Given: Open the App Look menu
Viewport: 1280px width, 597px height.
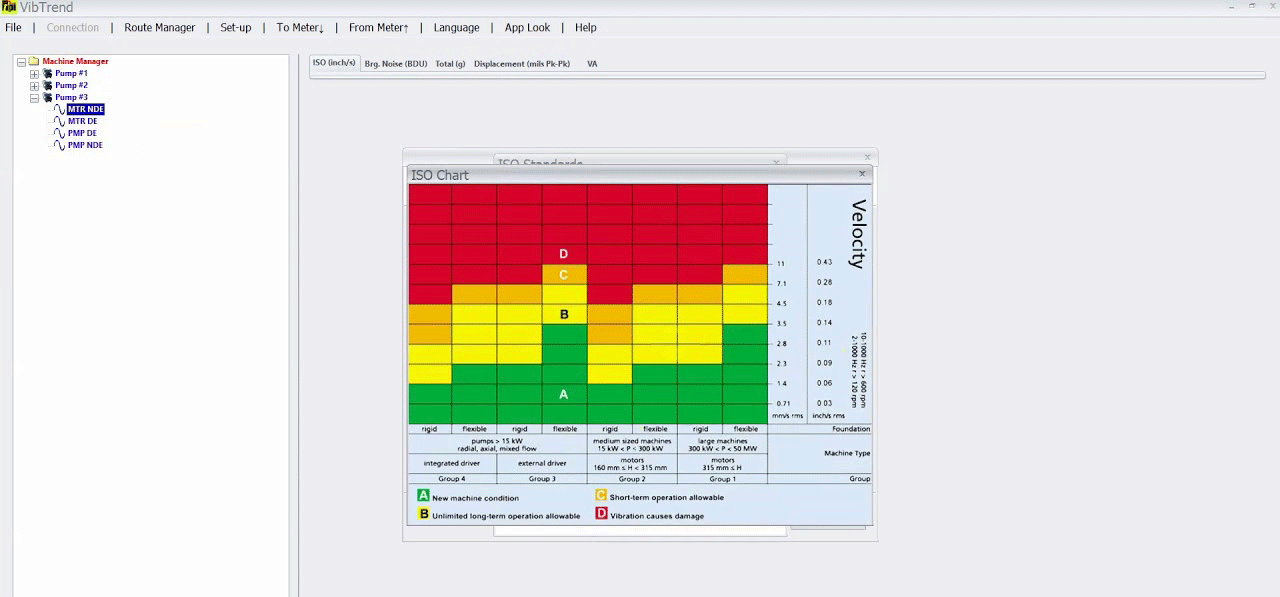Looking at the screenshot, I should (527, 28).
